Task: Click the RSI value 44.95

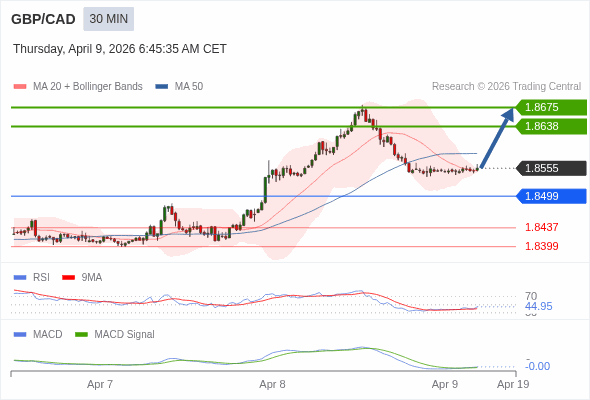Action: pyautogui.click(x=539, y=306)
